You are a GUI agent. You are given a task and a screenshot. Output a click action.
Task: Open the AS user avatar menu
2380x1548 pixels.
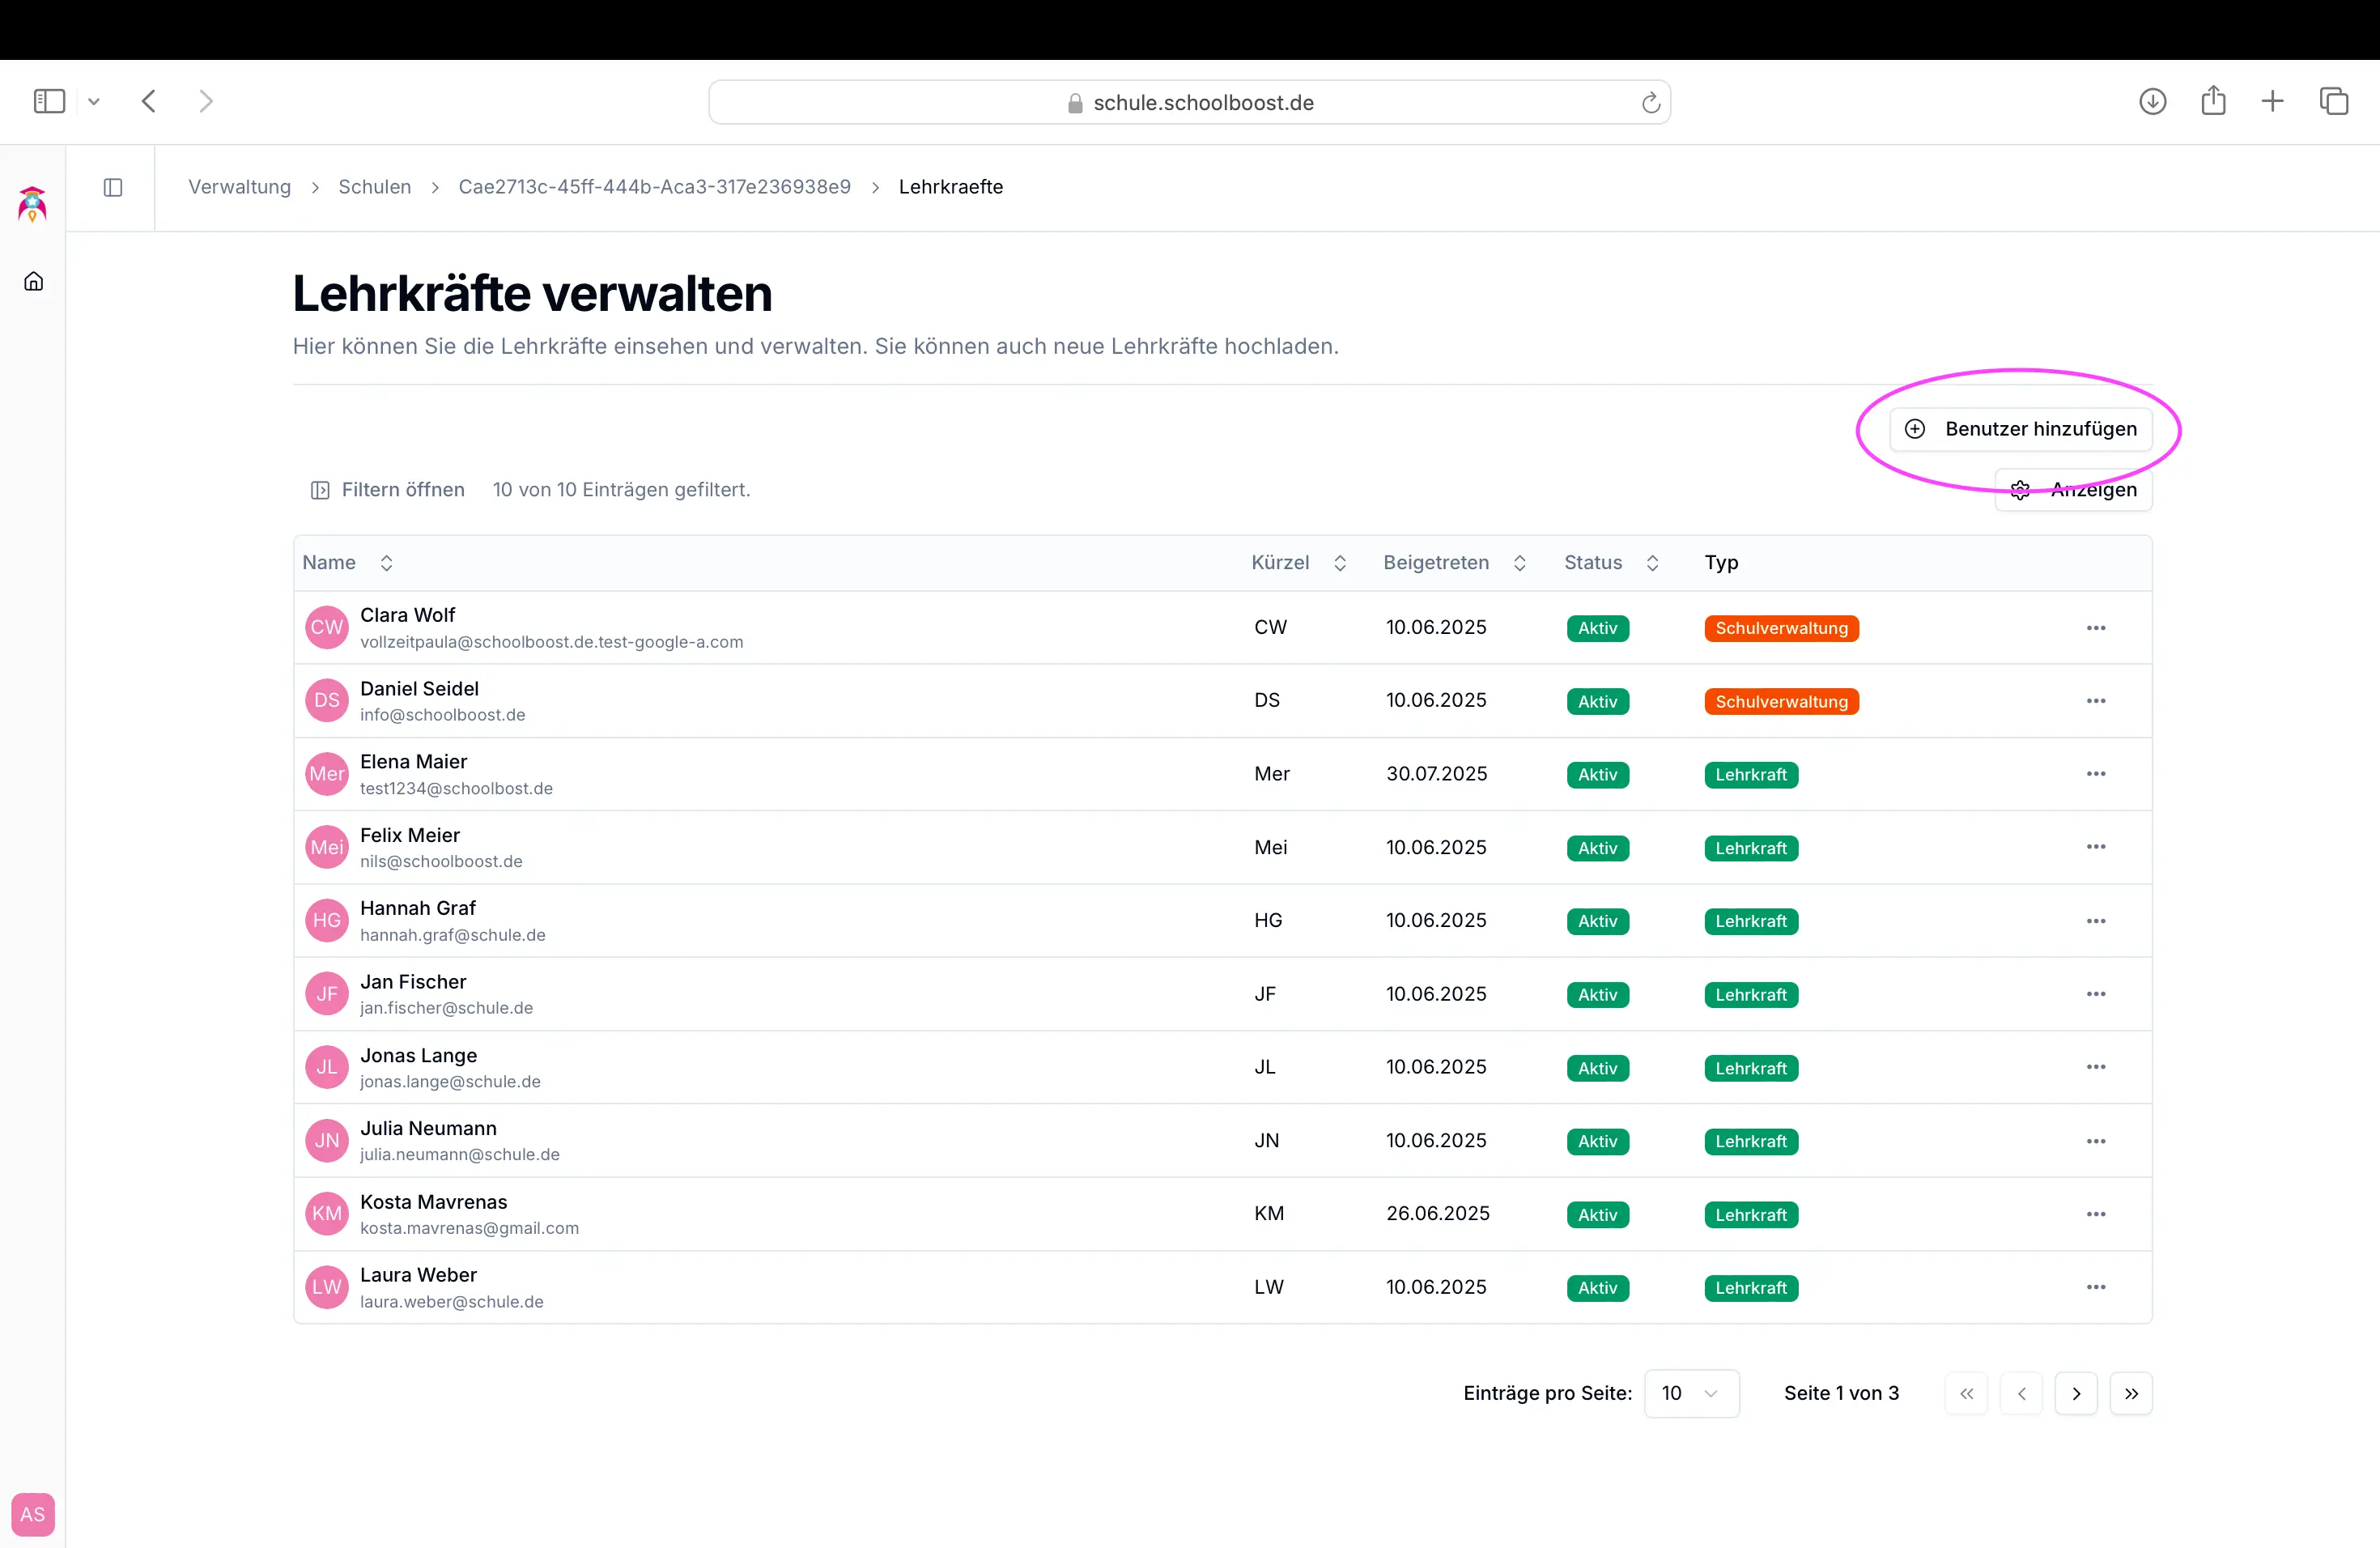coord(32,1514)
